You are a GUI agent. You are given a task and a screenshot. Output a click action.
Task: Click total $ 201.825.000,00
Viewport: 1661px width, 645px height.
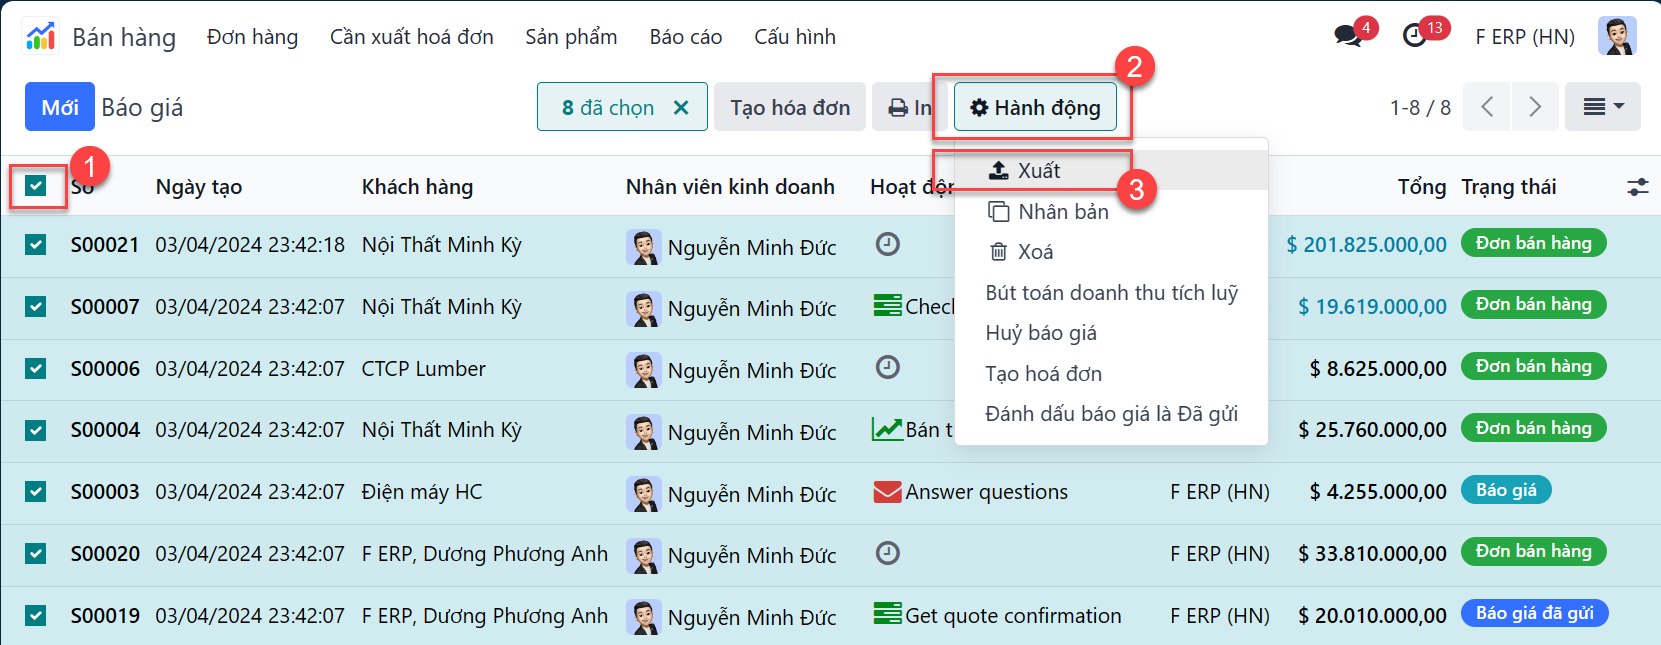pos(1366,245)
